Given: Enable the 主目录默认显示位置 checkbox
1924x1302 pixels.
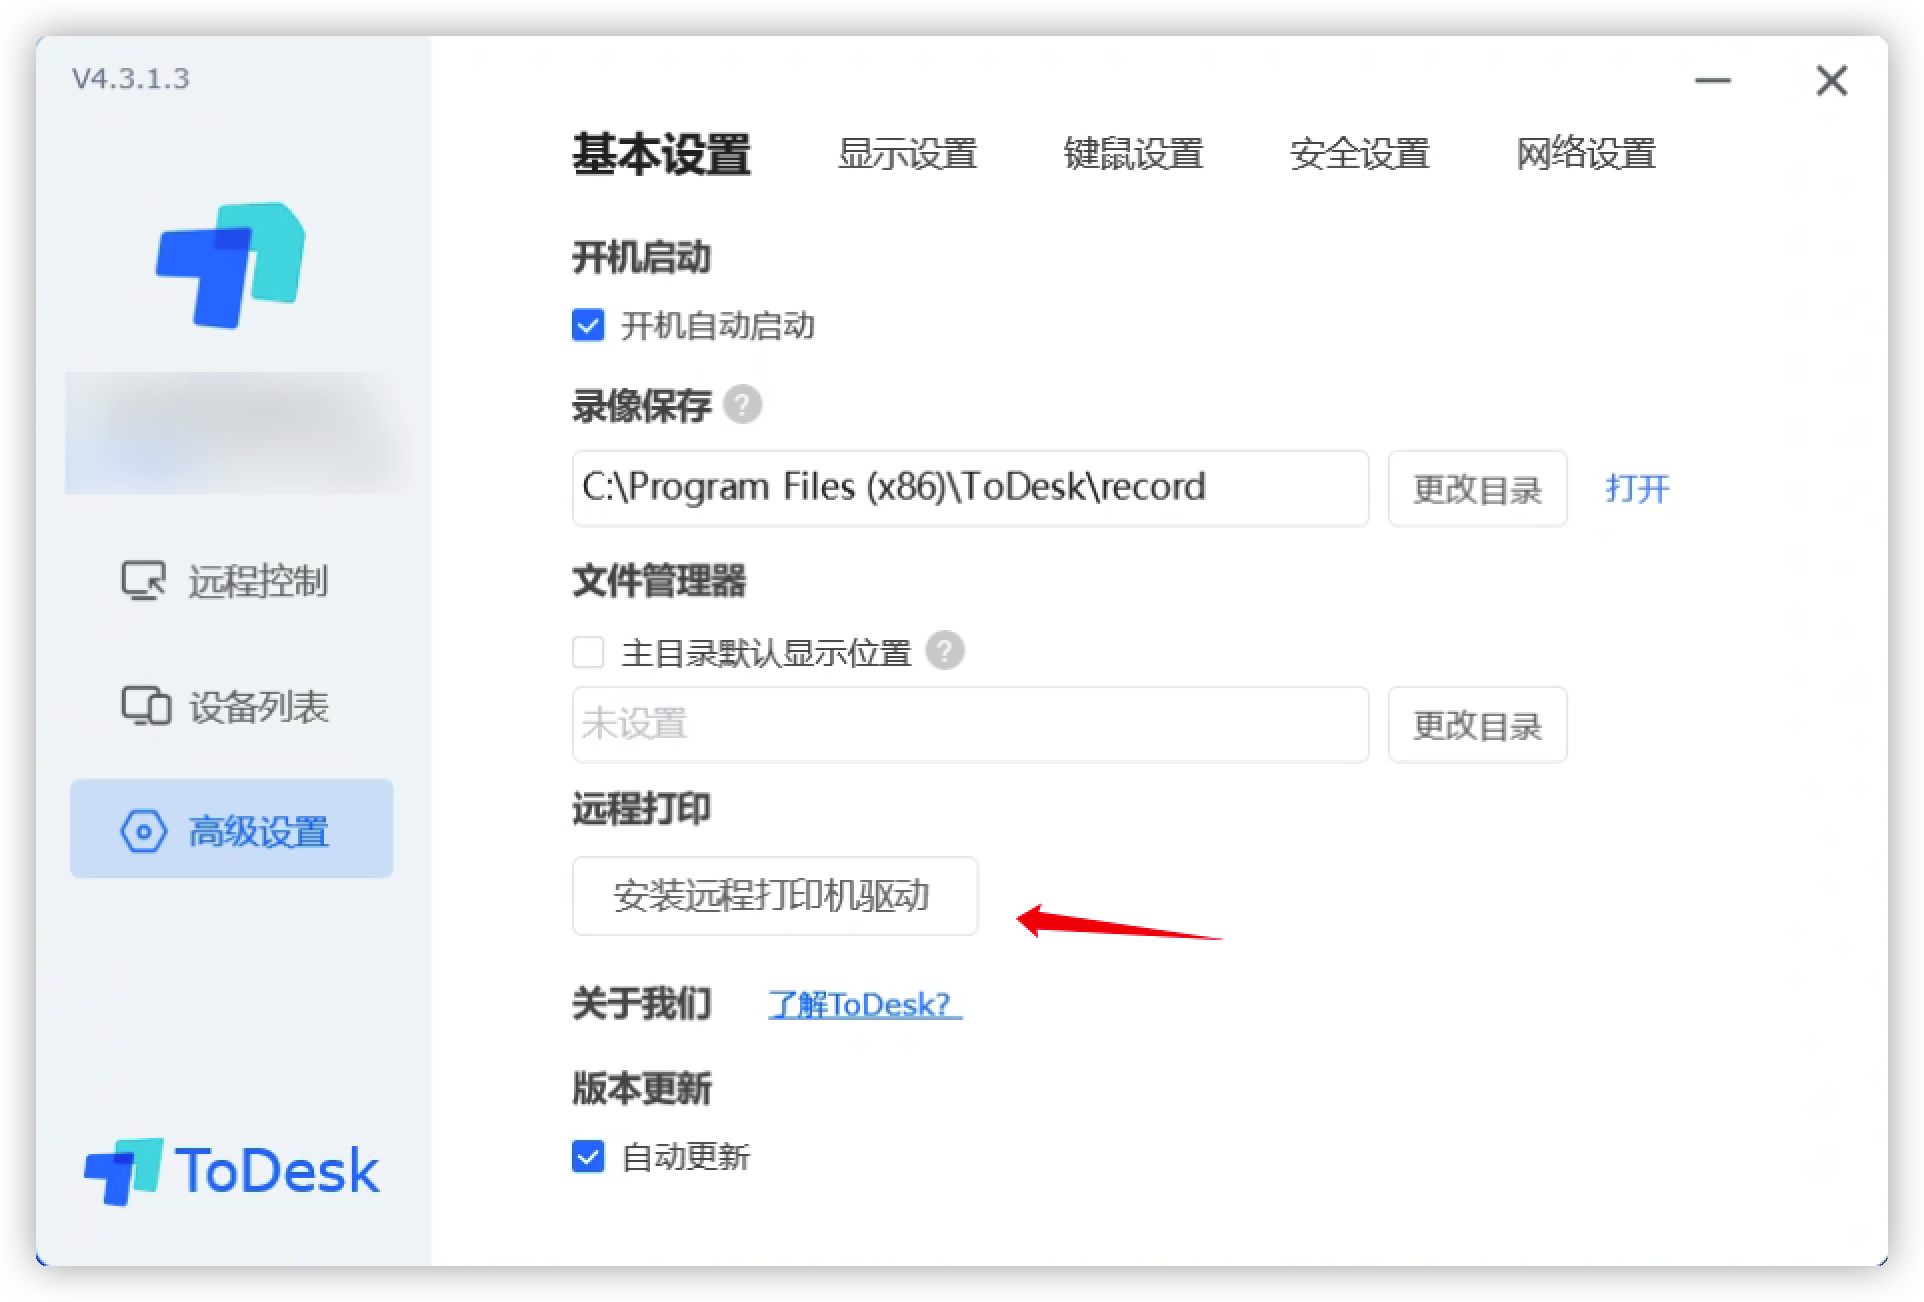Looking at the screenshot, I should [588, 652].
